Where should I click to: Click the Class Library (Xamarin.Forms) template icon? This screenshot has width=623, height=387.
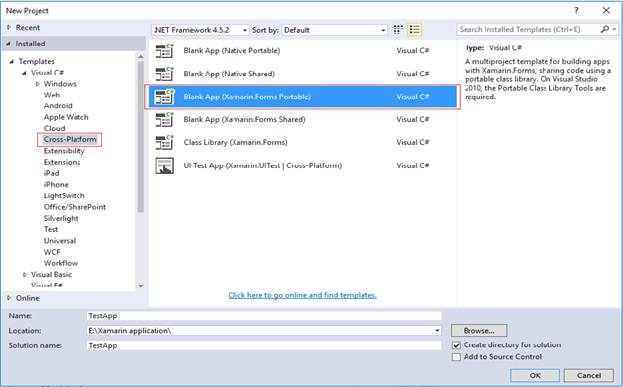[x=164, y=142]
